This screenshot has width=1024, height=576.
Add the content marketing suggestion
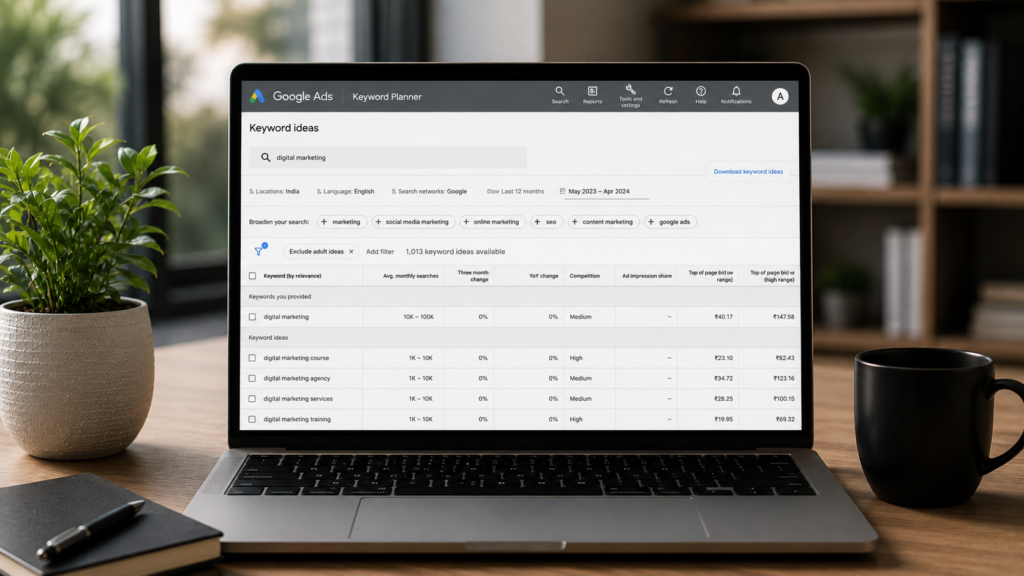(602, 222)
